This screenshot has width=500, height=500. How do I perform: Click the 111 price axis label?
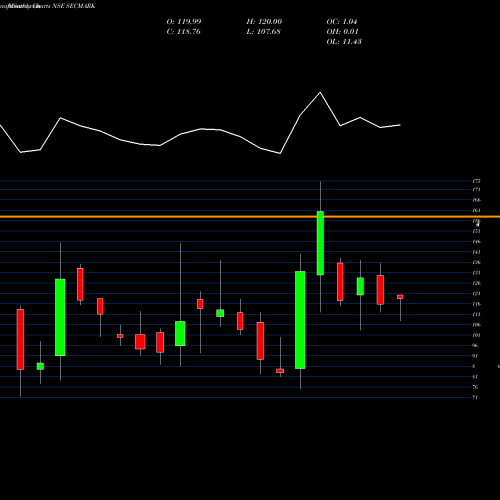pos(476,314)
